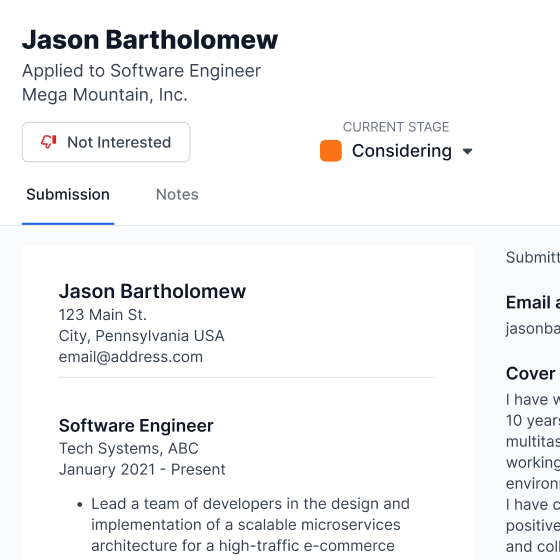Screen dimensions: 560x560
Task: Click the Cover letter heading on right
Action: [532, 374]
